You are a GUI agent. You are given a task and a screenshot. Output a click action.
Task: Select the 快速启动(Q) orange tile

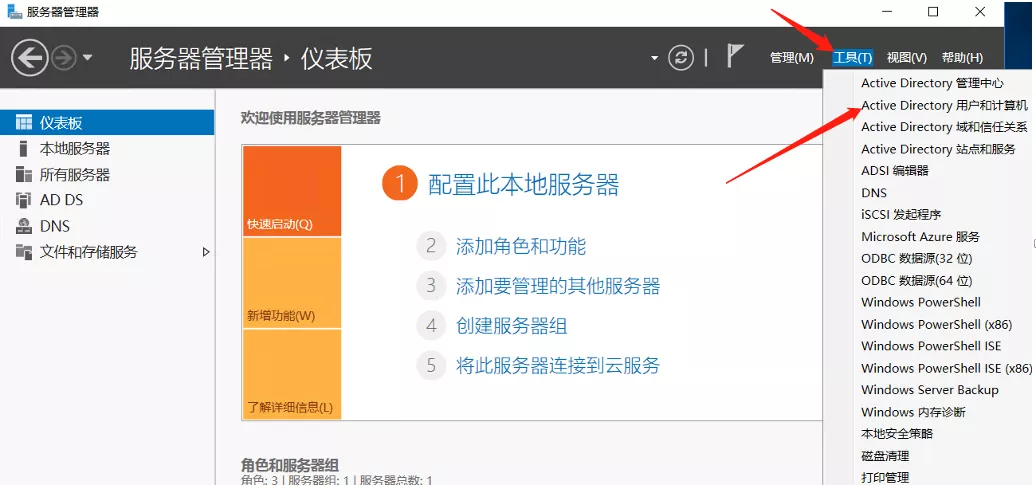point(291,191)
